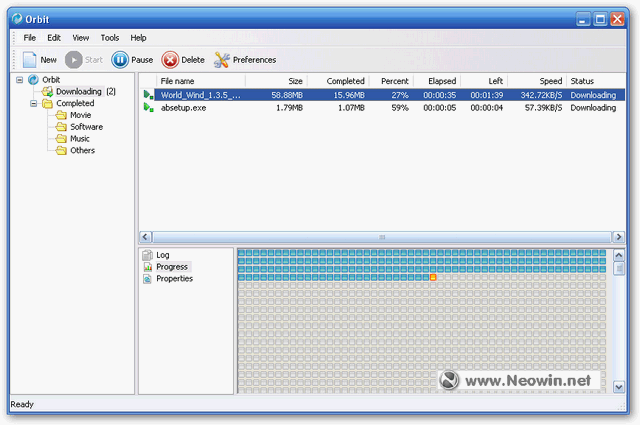Collapse the Orbit root tree node
Viewport: 640px width, 425px height.
20,80
